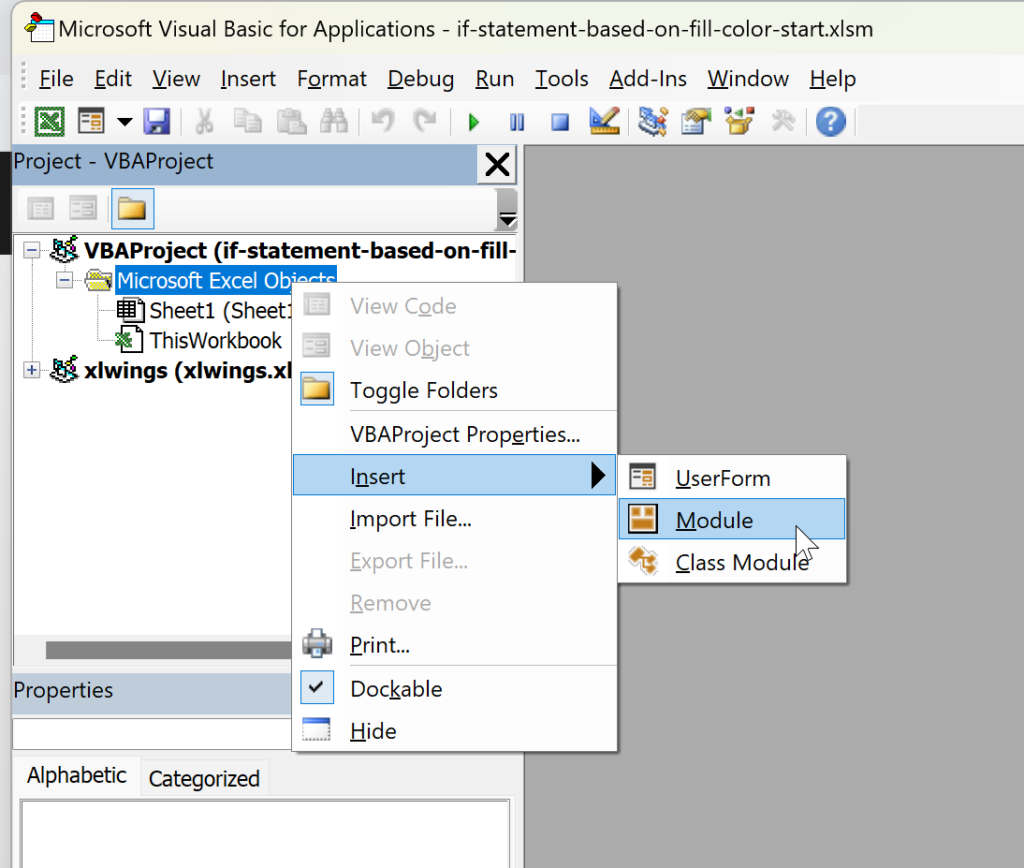This screenshot has height=868, width=1024.
Task: Click the View Microsoft Excel toolbar icon
Action: [x=50, y=121]
